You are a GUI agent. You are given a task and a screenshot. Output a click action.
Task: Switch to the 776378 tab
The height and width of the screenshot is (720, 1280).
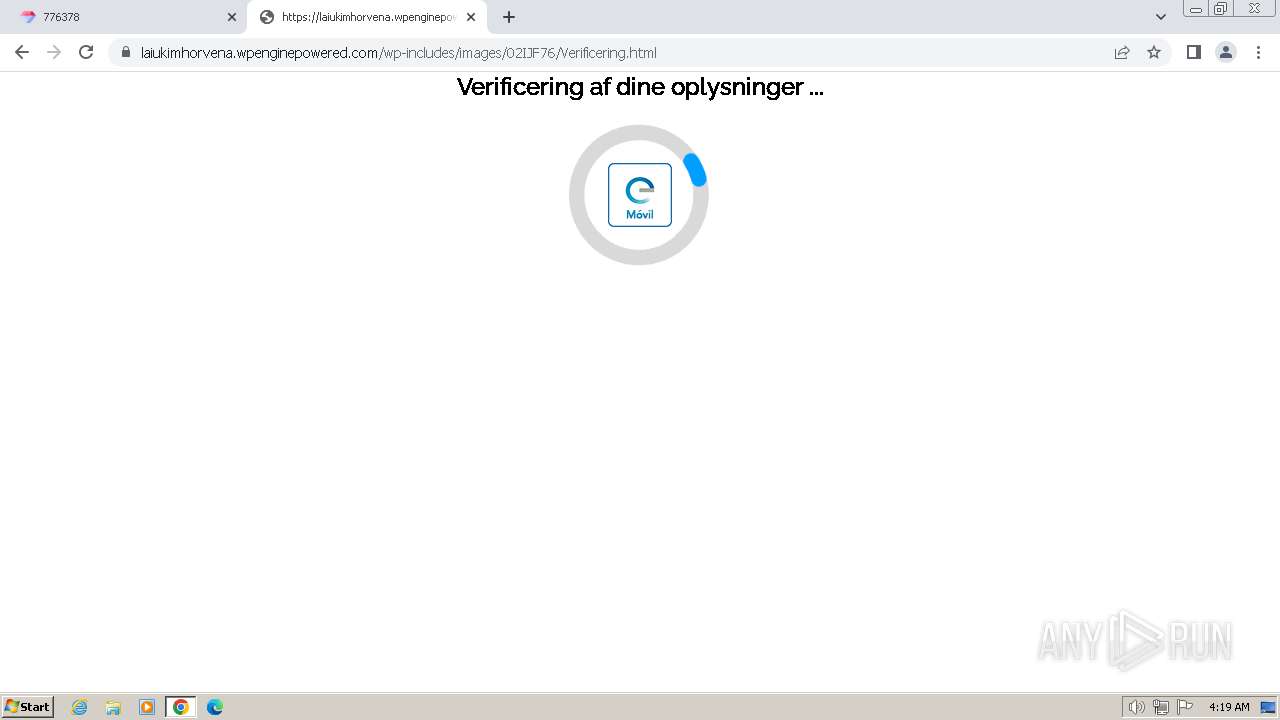pos(125,17)
